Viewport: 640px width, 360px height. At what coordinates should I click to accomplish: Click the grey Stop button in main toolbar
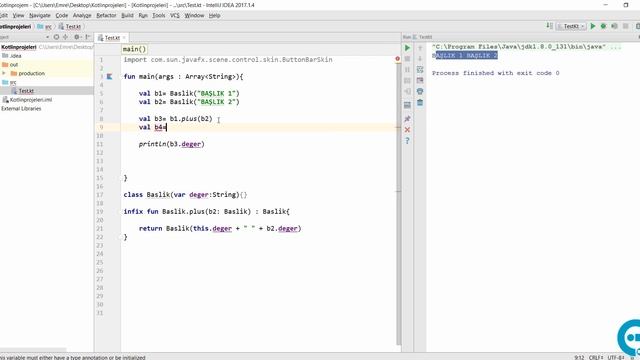625,26
